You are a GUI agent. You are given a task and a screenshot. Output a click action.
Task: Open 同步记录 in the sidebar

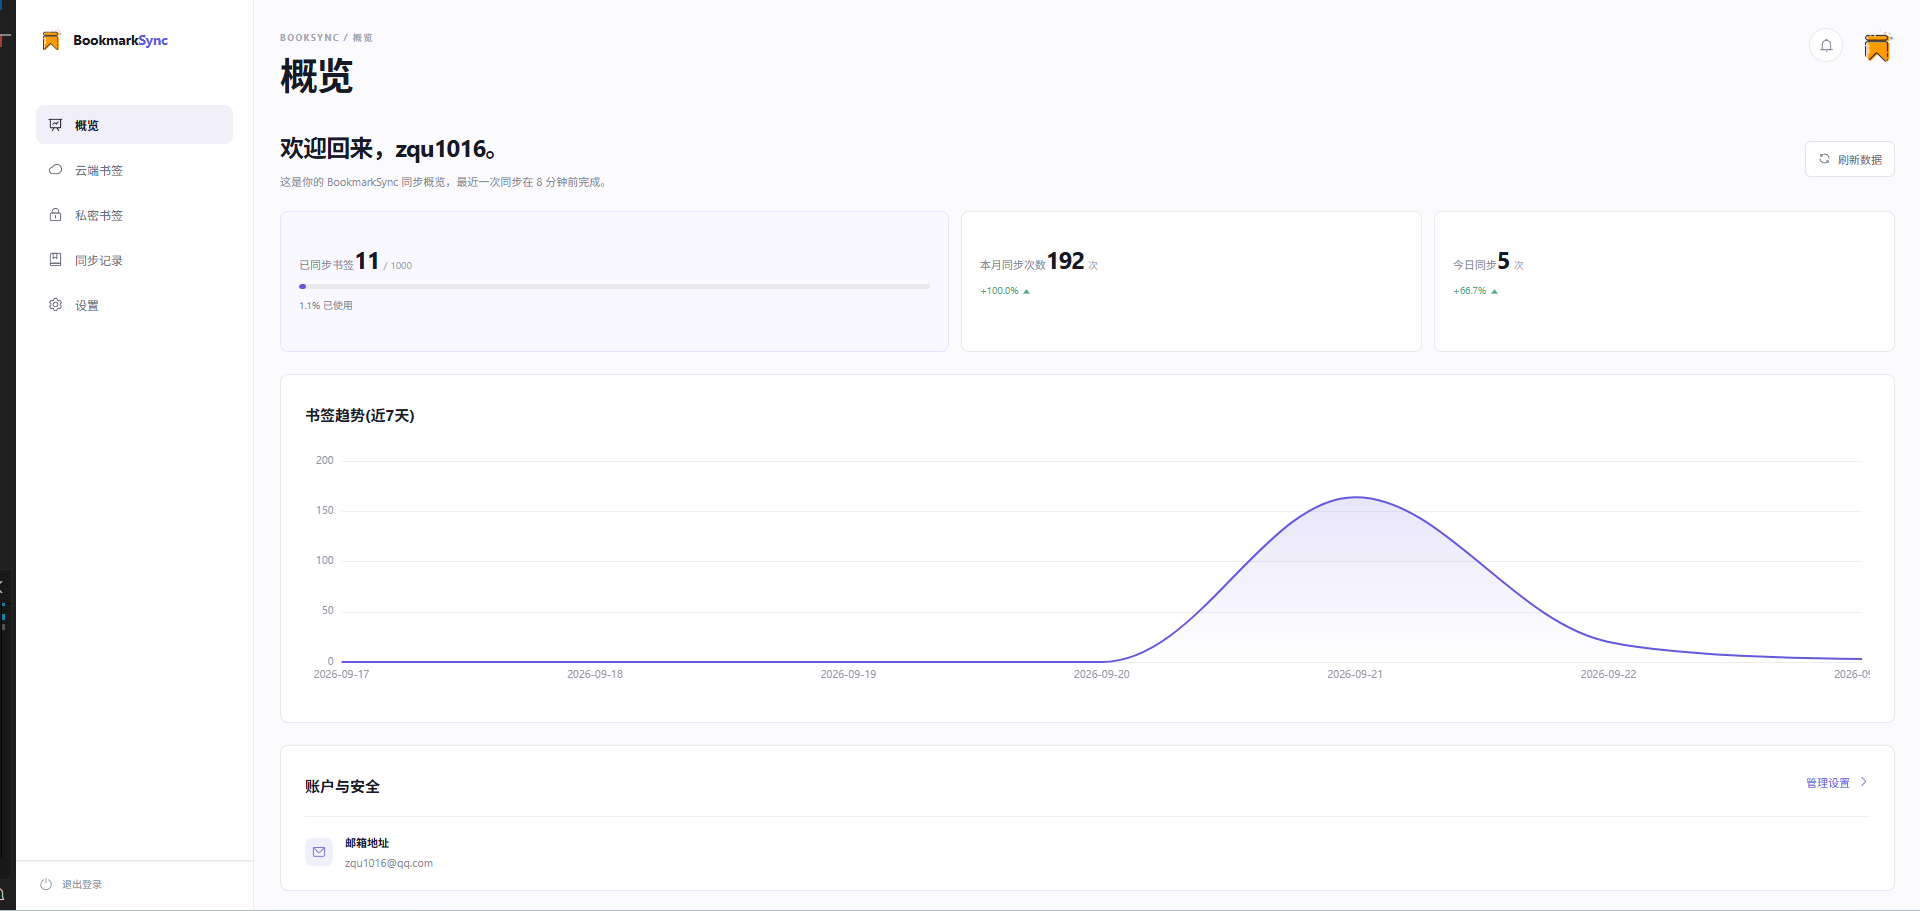(x=134, y=260)
